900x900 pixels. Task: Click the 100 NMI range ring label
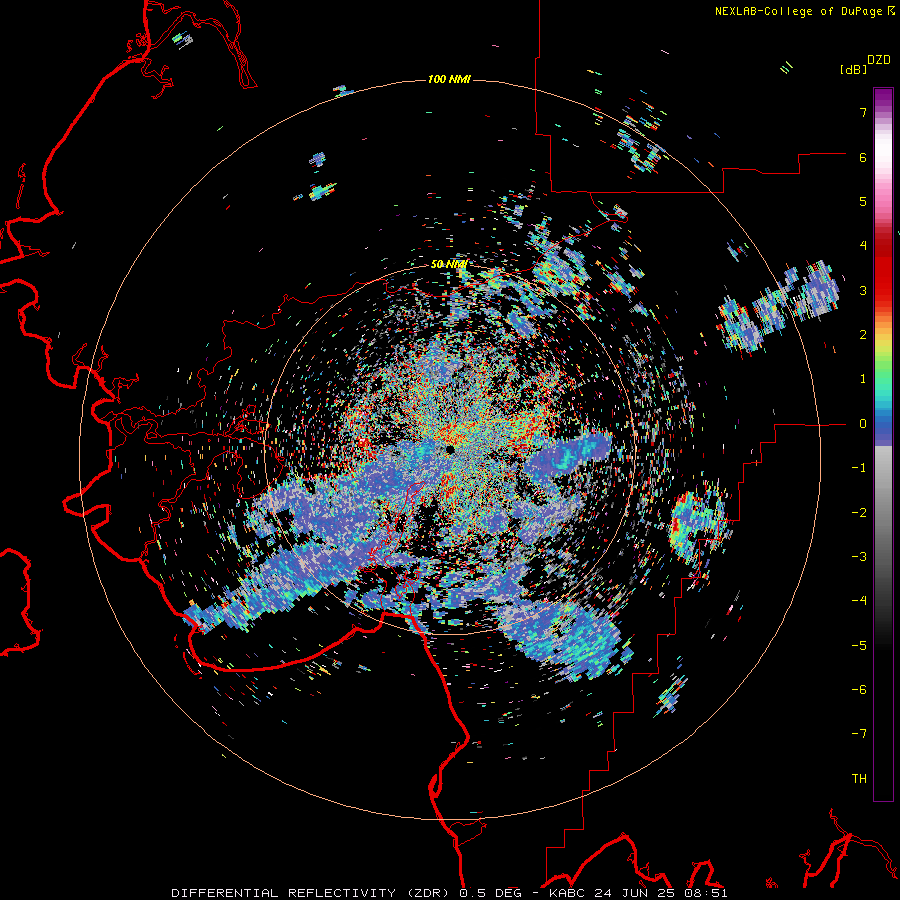[449, 79]
